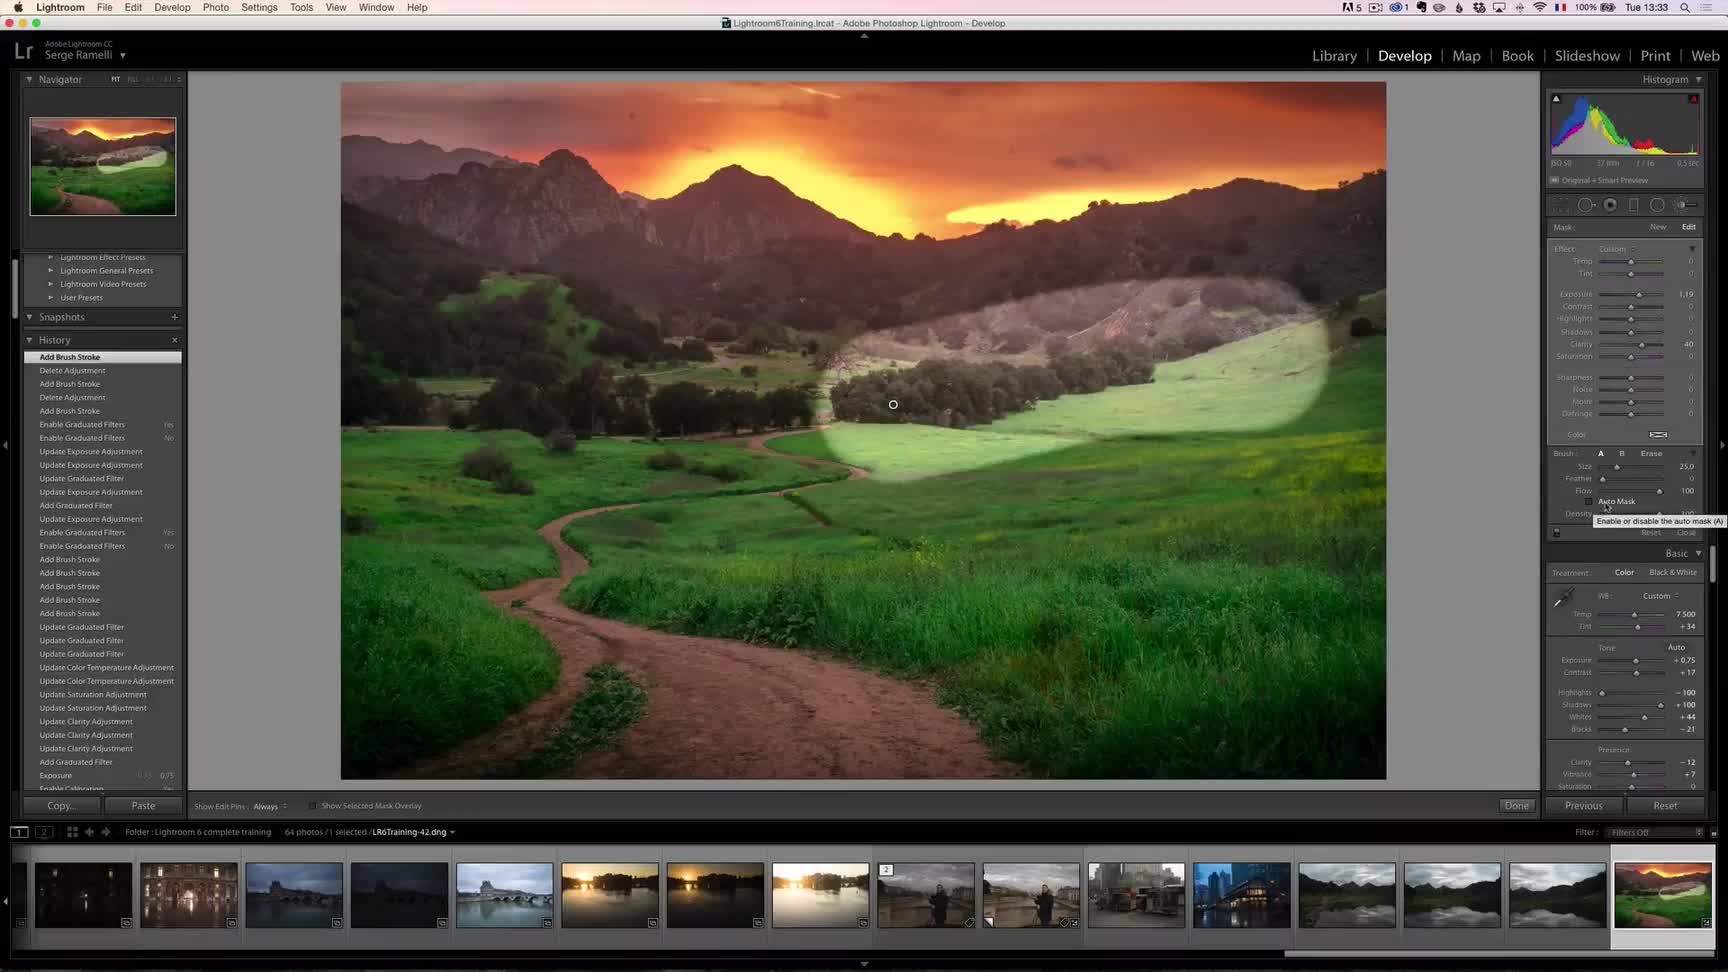This screenshot has width=1728, height=972.
Task: Switch to the Print module
Action: pos(1655,56)
